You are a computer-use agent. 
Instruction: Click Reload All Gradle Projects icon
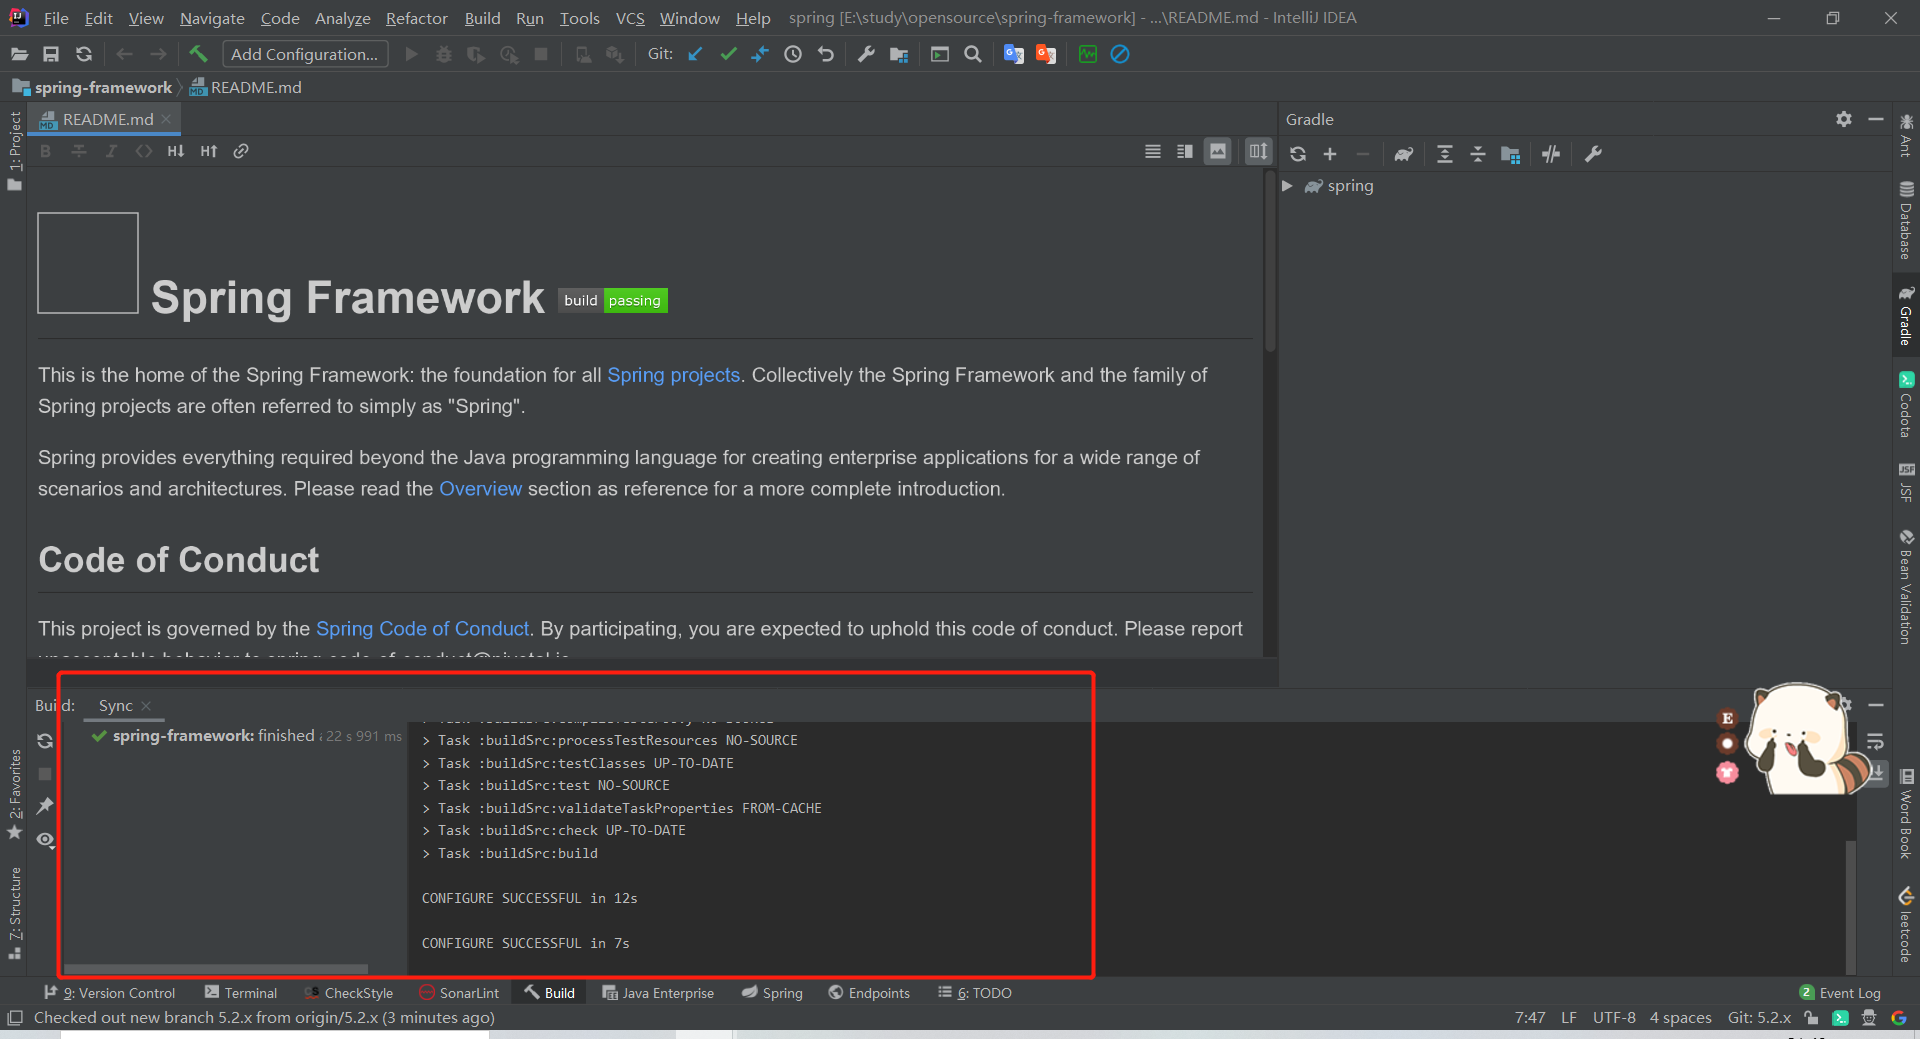[1298, 154]
